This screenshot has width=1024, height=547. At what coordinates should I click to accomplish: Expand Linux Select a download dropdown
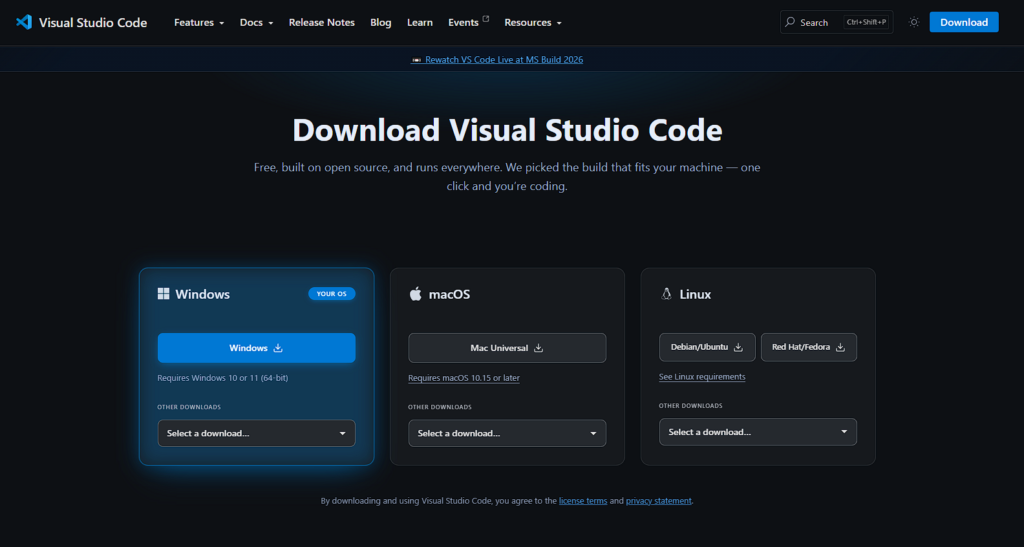pos(758,431)
